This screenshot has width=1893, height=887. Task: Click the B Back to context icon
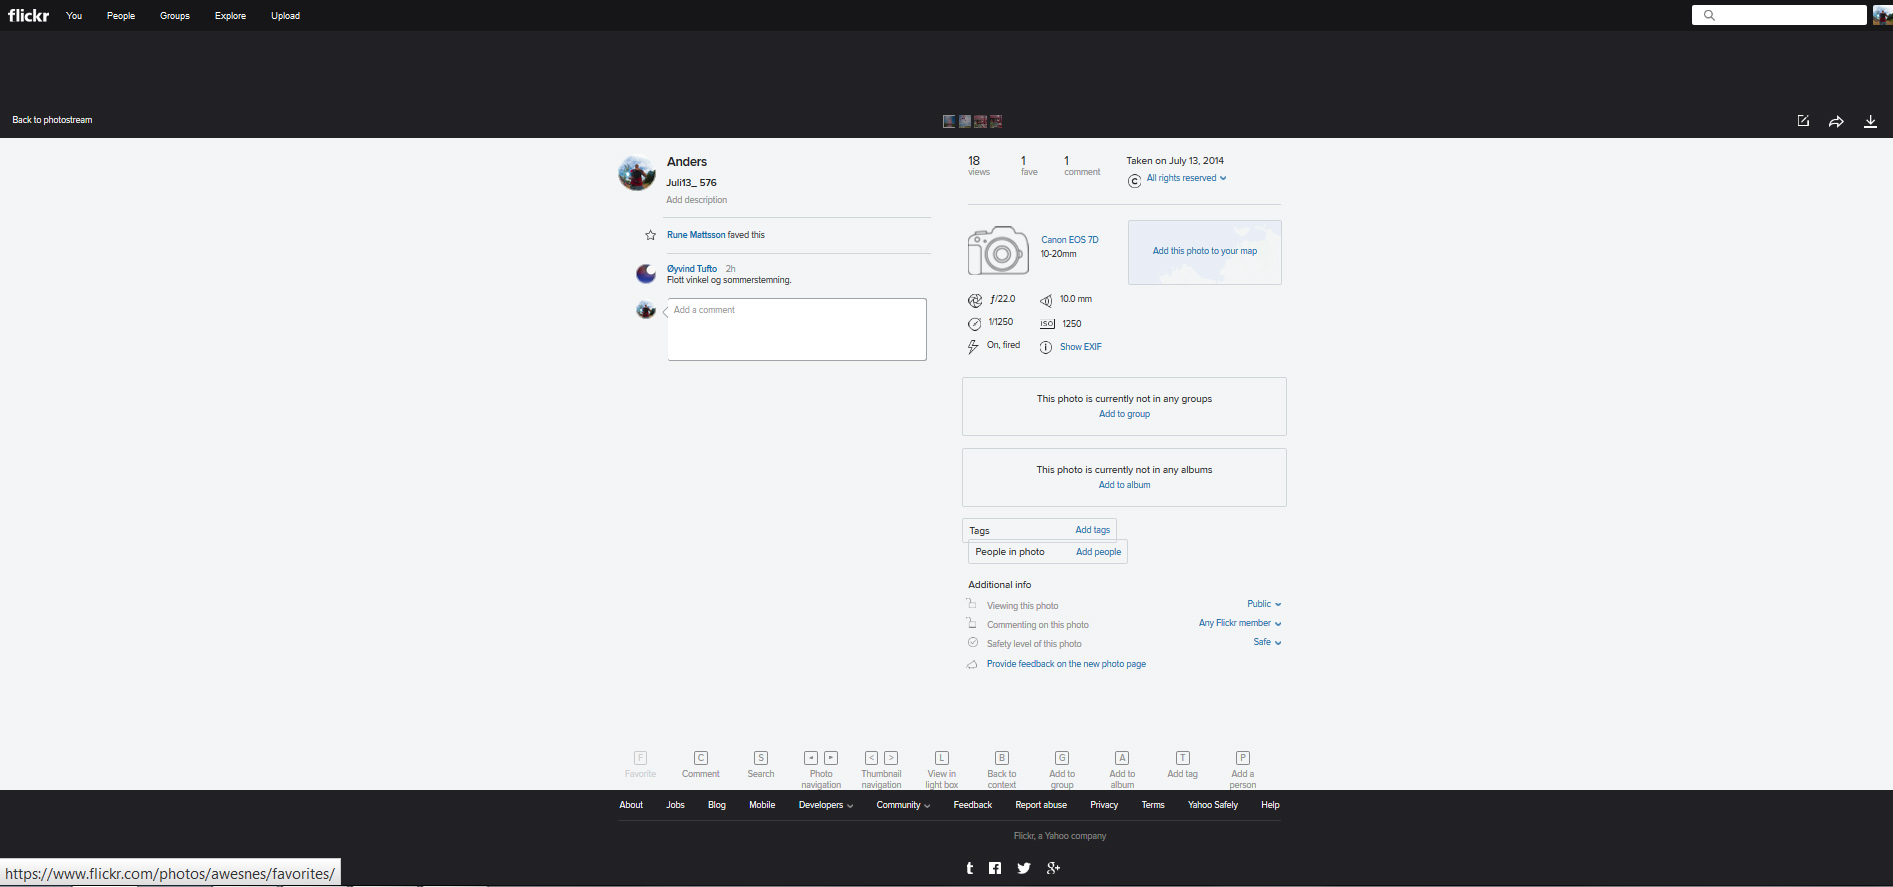tap(1002, 758)
